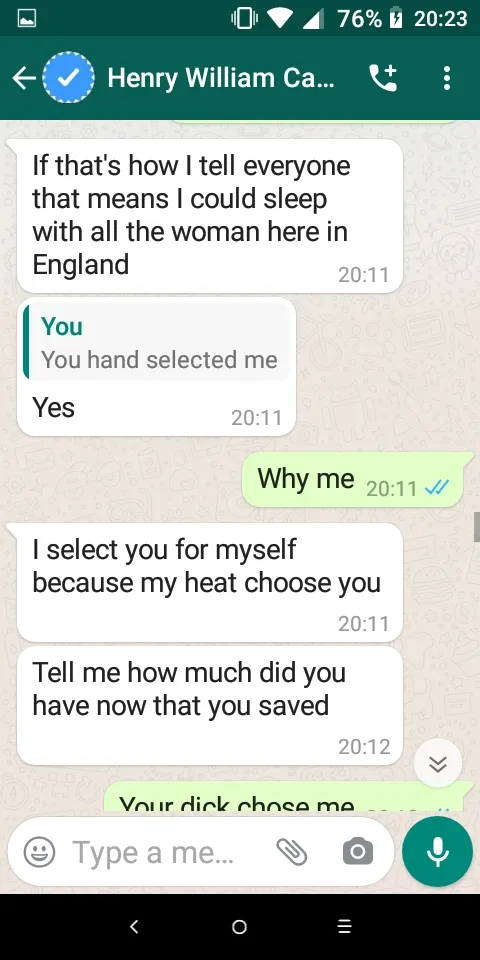Click the chat scrollbar handle

[476, 527]
